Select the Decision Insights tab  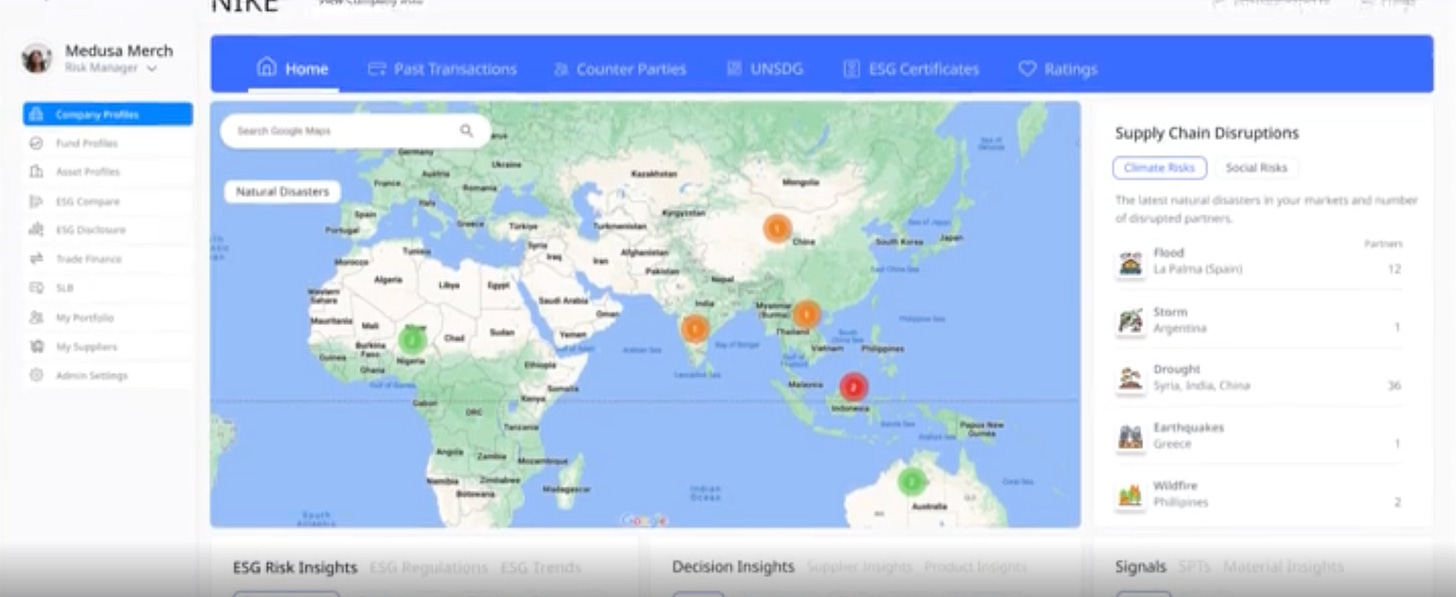(x=733, y=567)
